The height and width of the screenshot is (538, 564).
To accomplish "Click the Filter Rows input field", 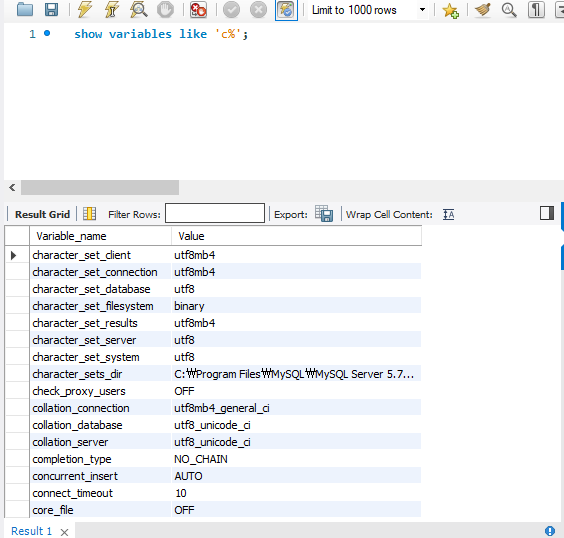I will pyautogui.click(x=215, y=213).
